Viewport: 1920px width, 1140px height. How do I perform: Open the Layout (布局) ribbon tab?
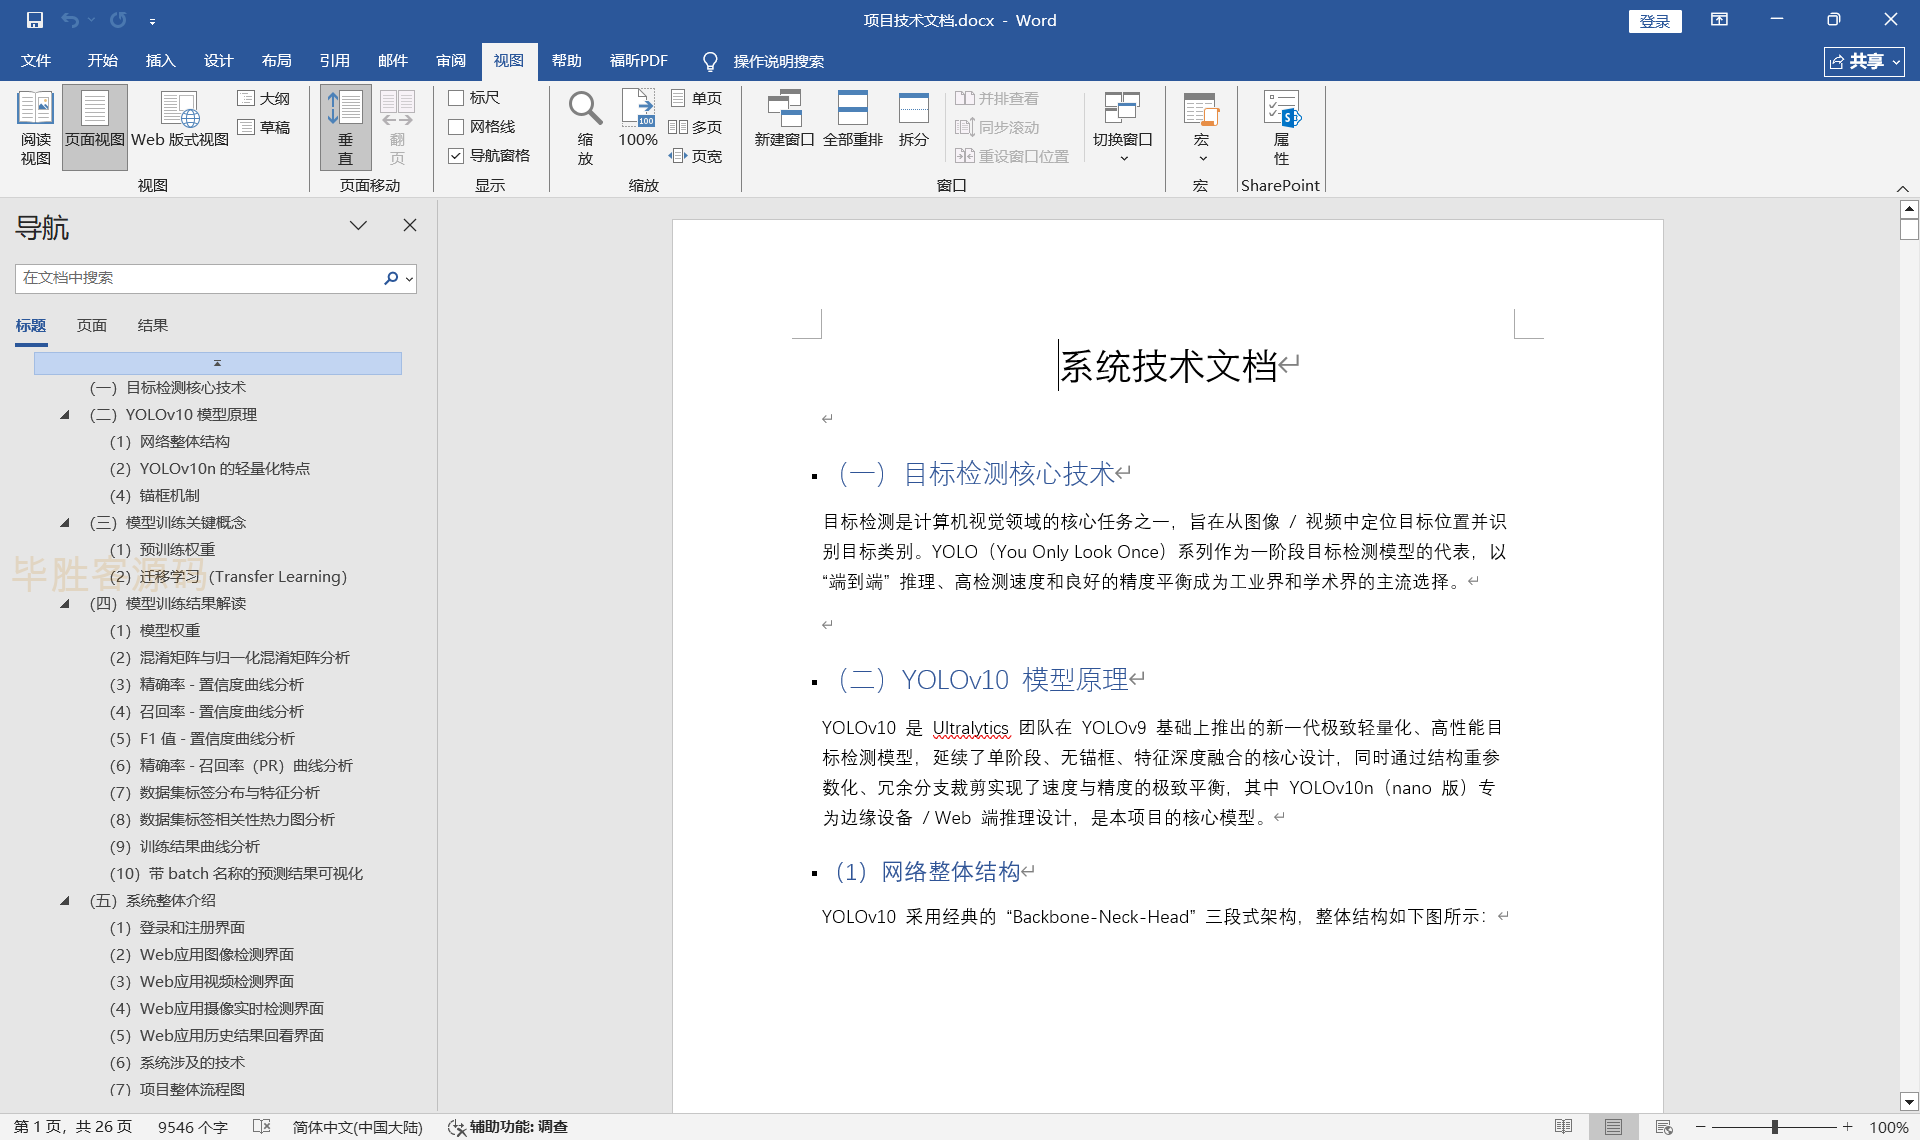pos(276,61)
